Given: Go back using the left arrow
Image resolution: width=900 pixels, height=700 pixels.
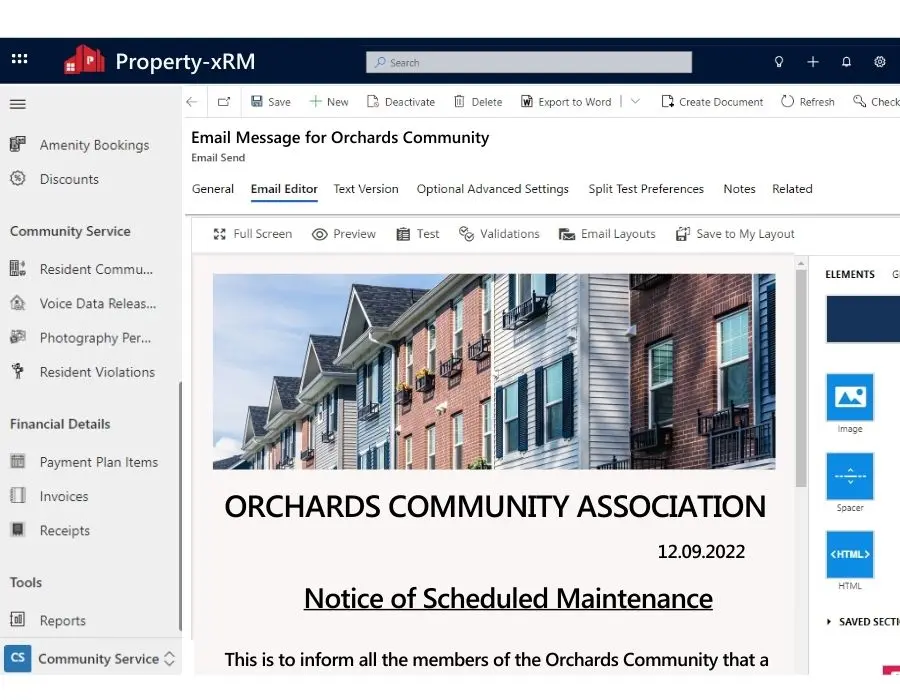Looking at the screenshot, I should pos(192,102).
